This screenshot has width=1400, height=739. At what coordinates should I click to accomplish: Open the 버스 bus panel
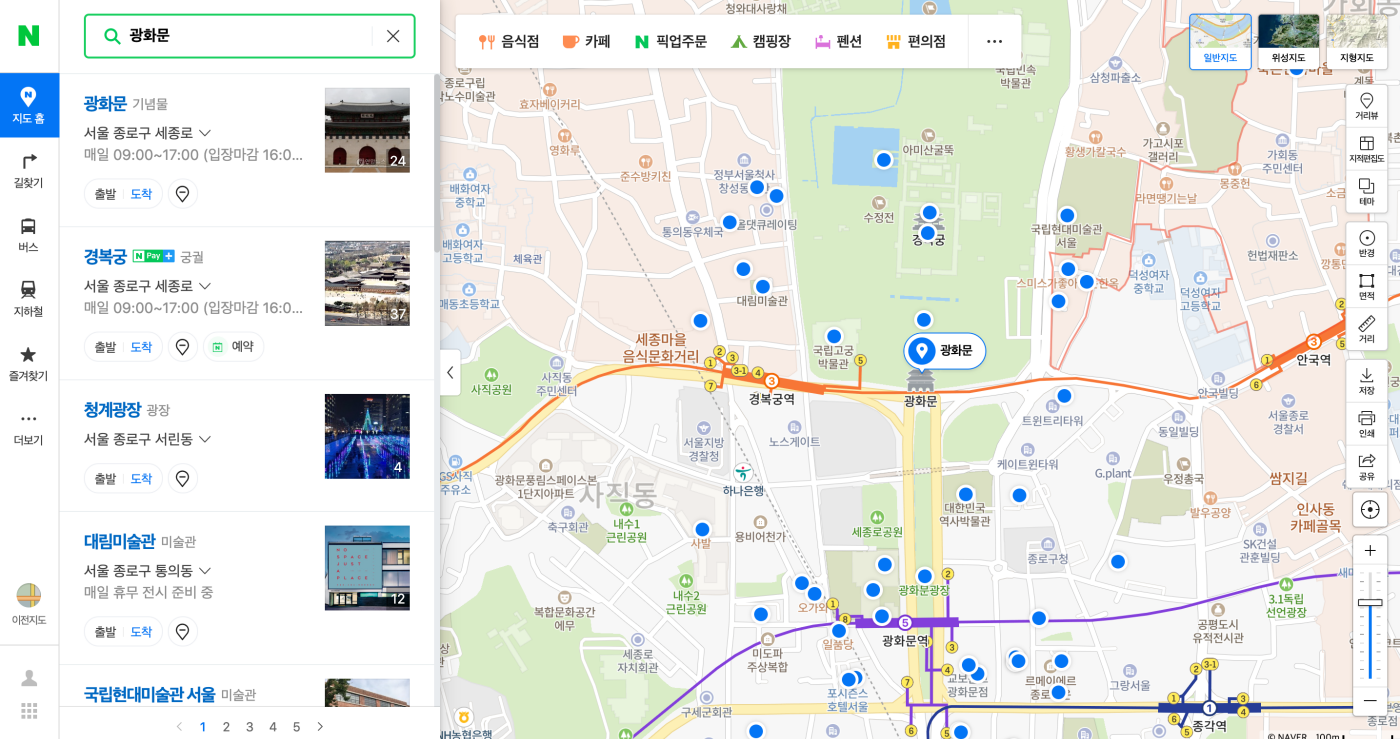(29, 234)
